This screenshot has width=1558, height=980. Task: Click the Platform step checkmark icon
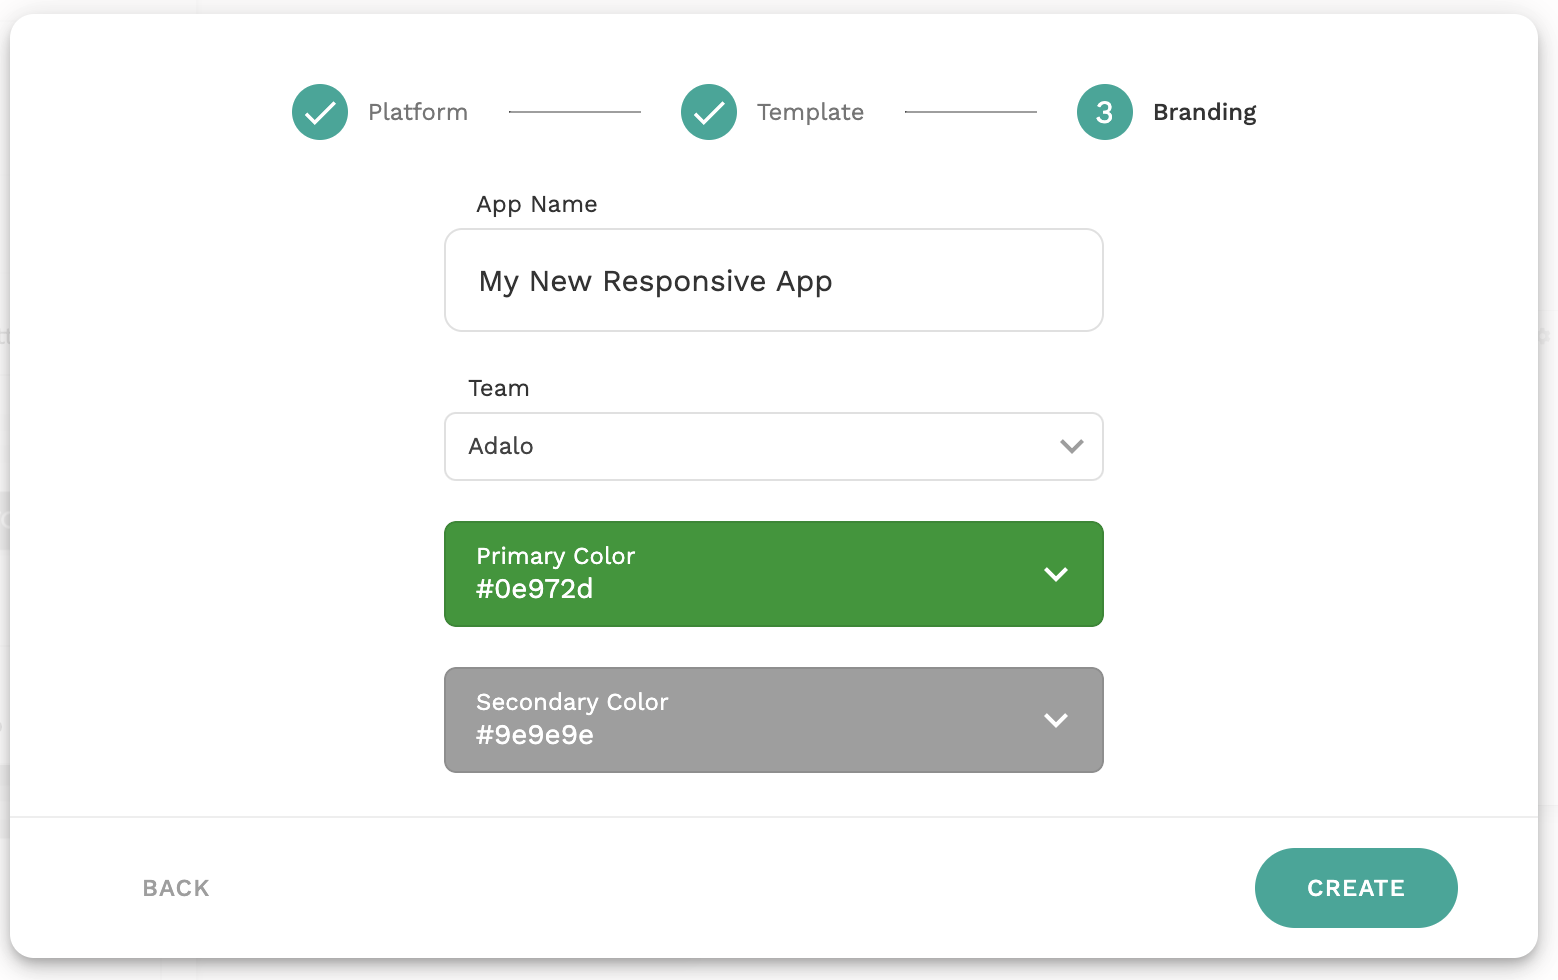320,112
